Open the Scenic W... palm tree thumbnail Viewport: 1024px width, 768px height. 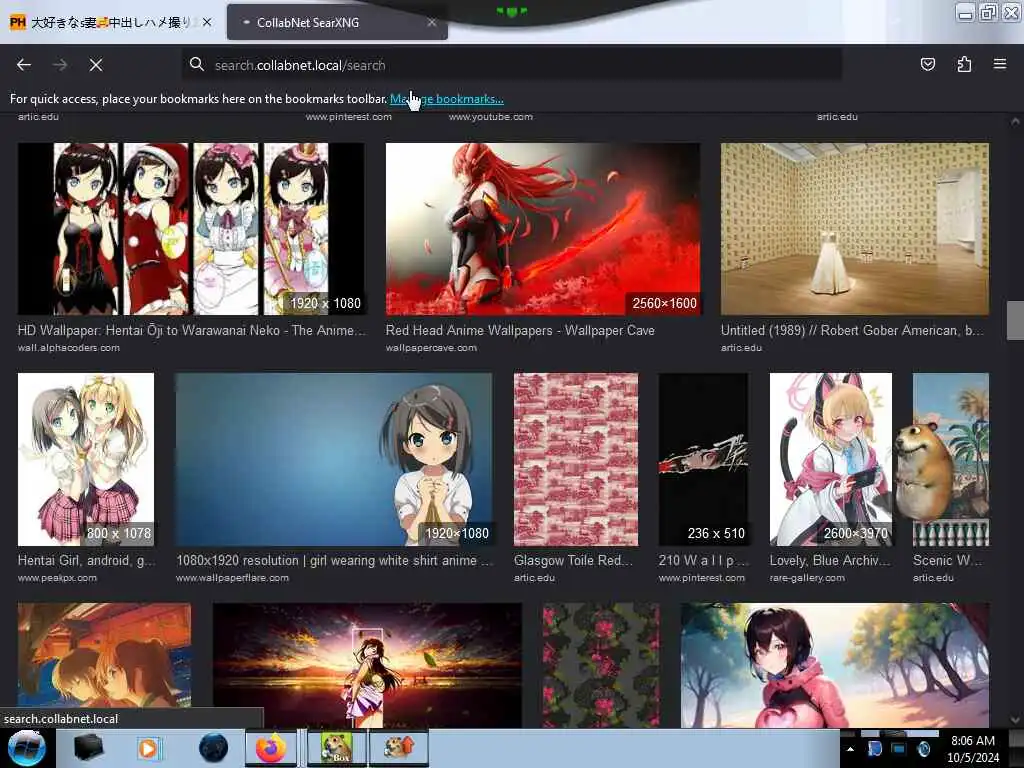click(951, 459)
